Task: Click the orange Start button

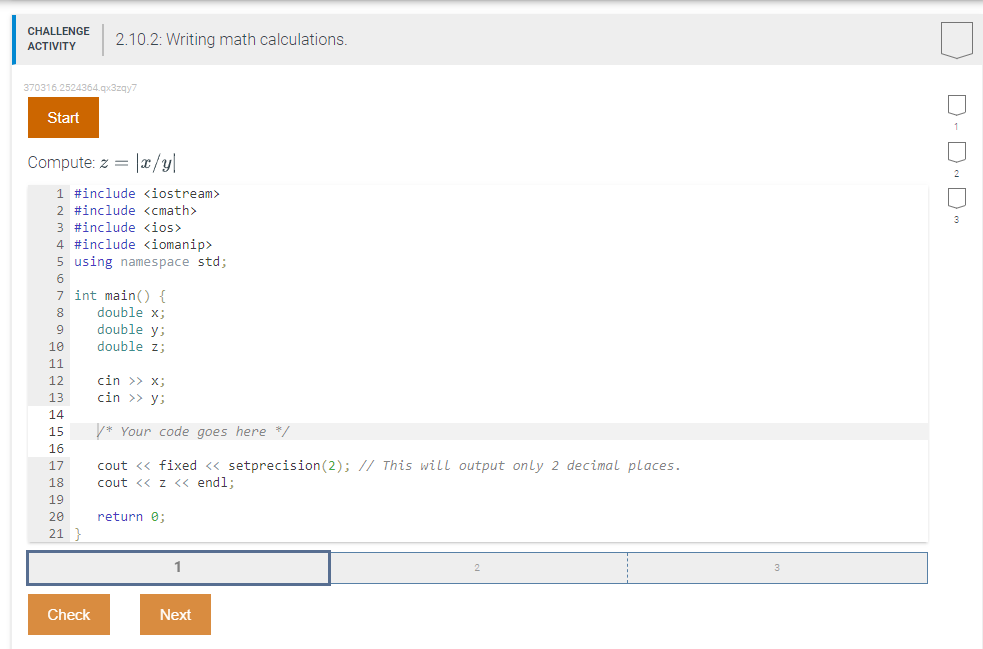Action: [x=63, y=117]
